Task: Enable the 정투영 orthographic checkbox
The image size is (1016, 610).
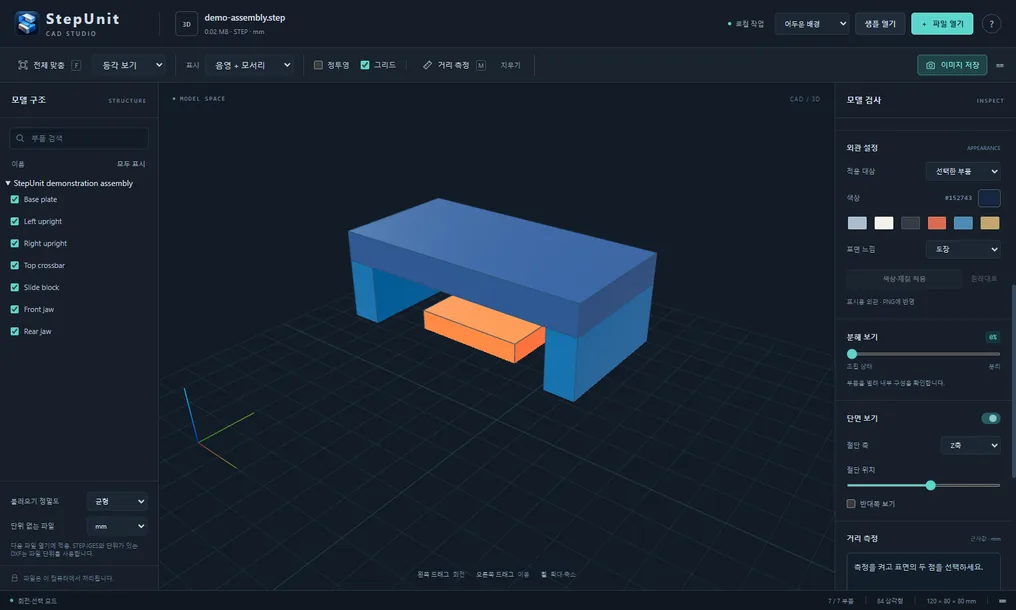Action: [x=318, y=65]
